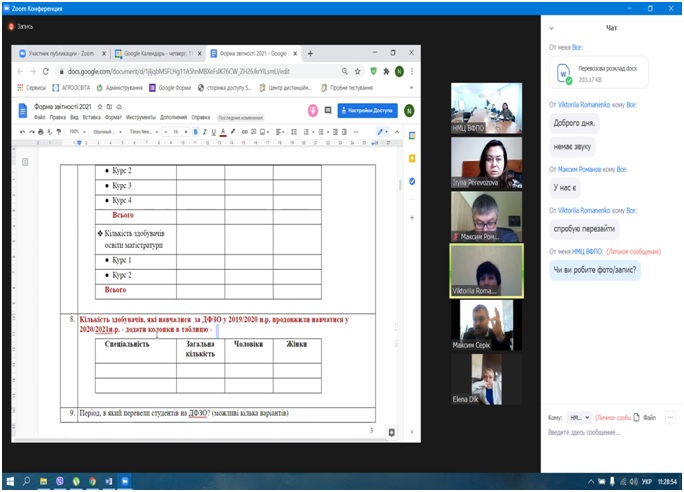This screenshot has height=492, width=684.
Task: Open the Последние изменения link
Action: coord(240,116)
